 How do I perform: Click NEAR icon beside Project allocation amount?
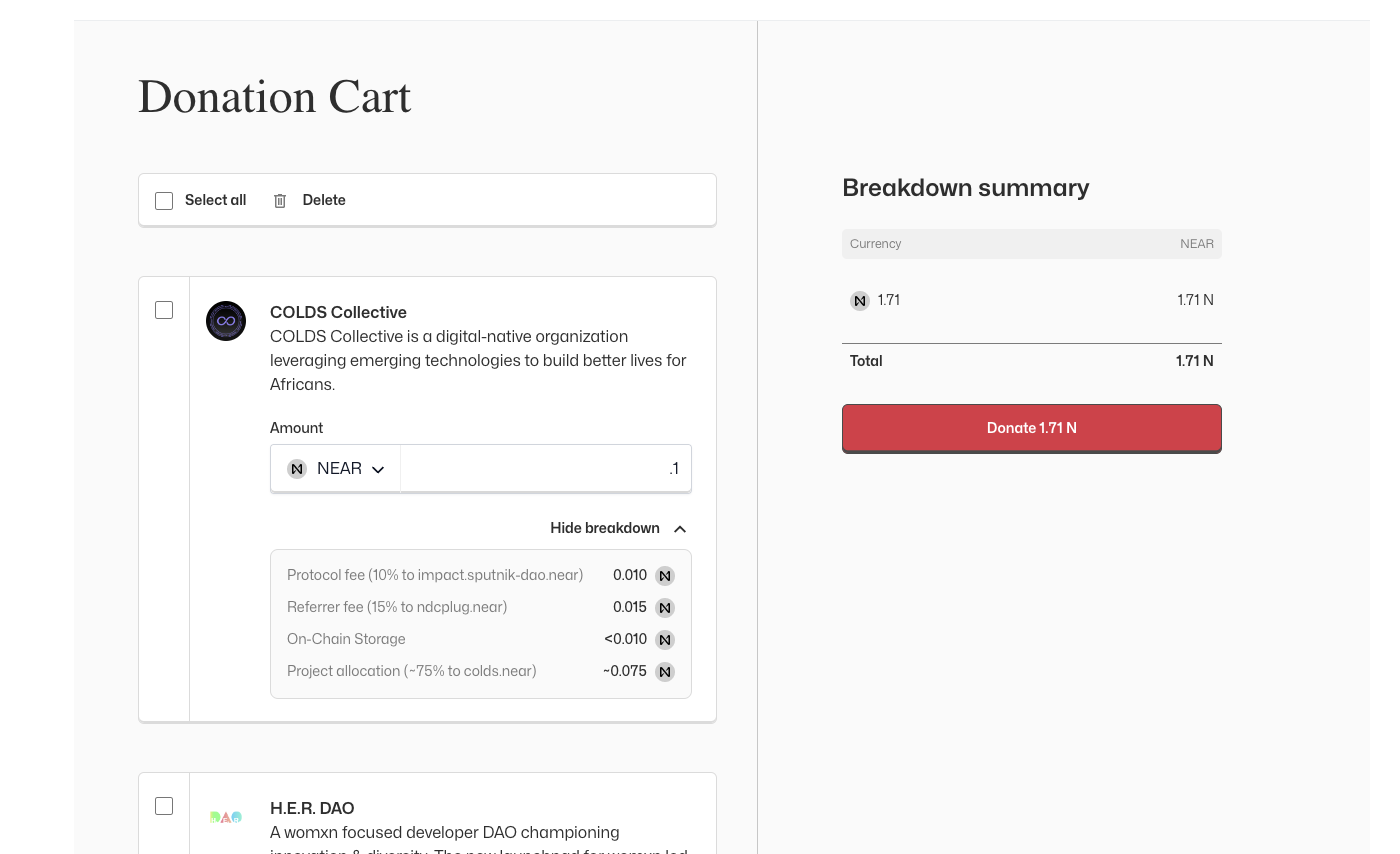[x=665, y=672]
